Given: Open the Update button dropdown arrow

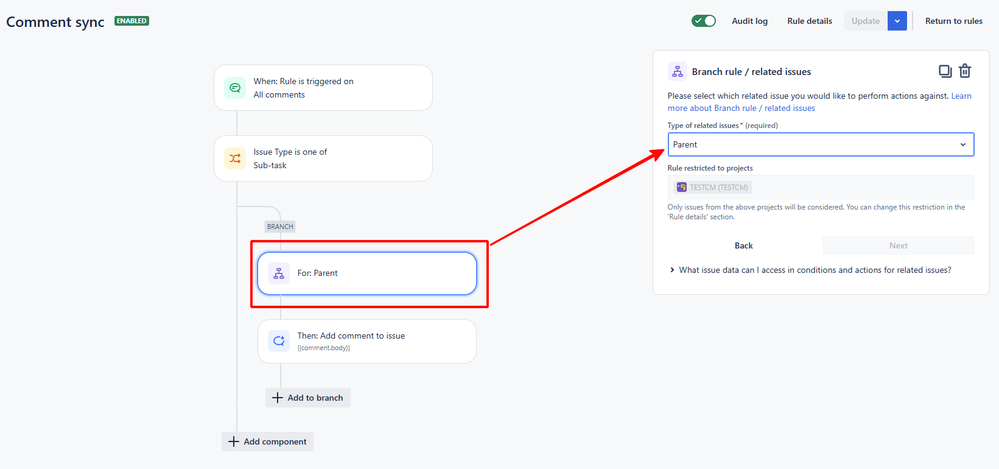Looking at the screenshot, I should click(x=897, y=21).
